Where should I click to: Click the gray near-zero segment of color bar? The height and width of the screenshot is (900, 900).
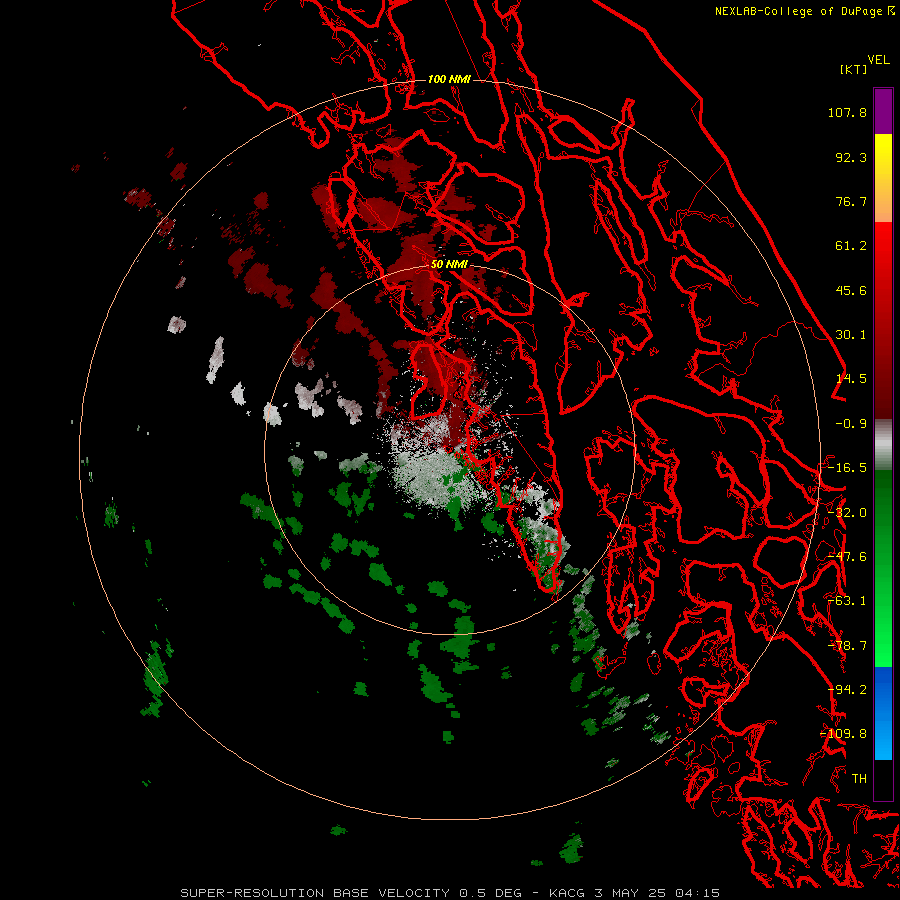point(883,444)
